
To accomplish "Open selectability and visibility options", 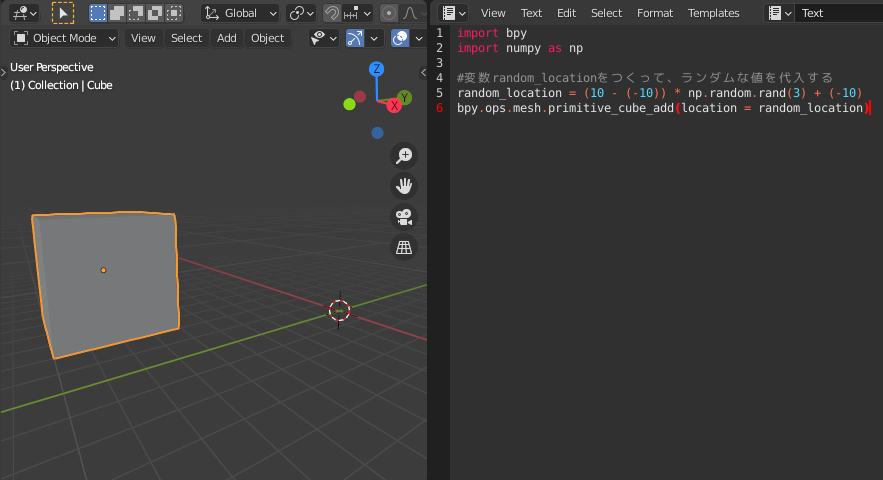I will [x=324, y=38].
